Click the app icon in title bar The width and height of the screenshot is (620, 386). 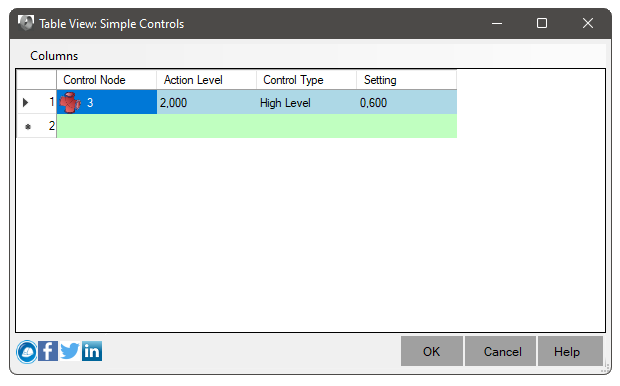coord(26,23)
